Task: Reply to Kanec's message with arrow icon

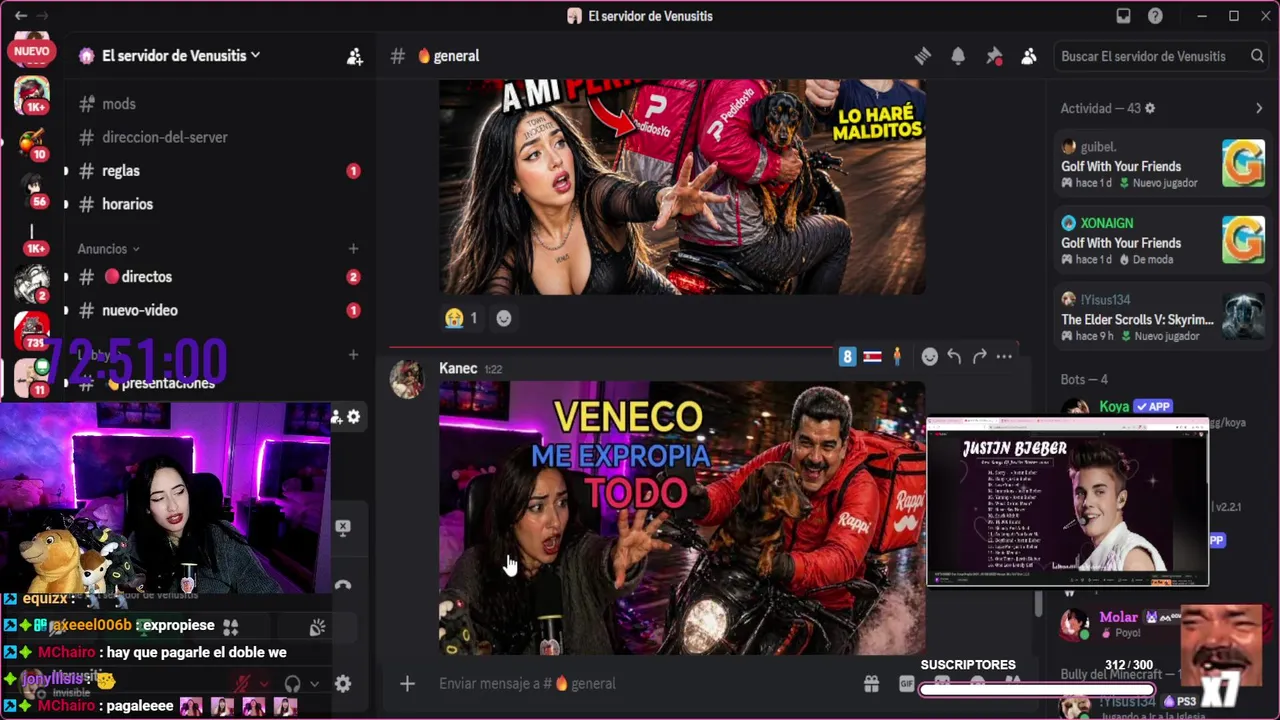Action: click(x=954, y=356)
